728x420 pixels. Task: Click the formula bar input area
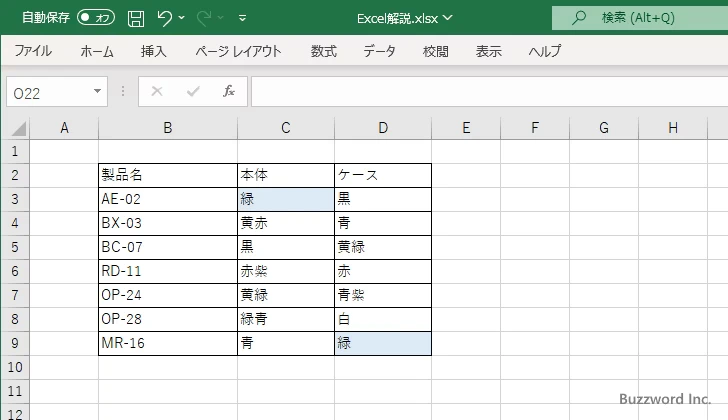pyautogui.click(x=489, y=92)
